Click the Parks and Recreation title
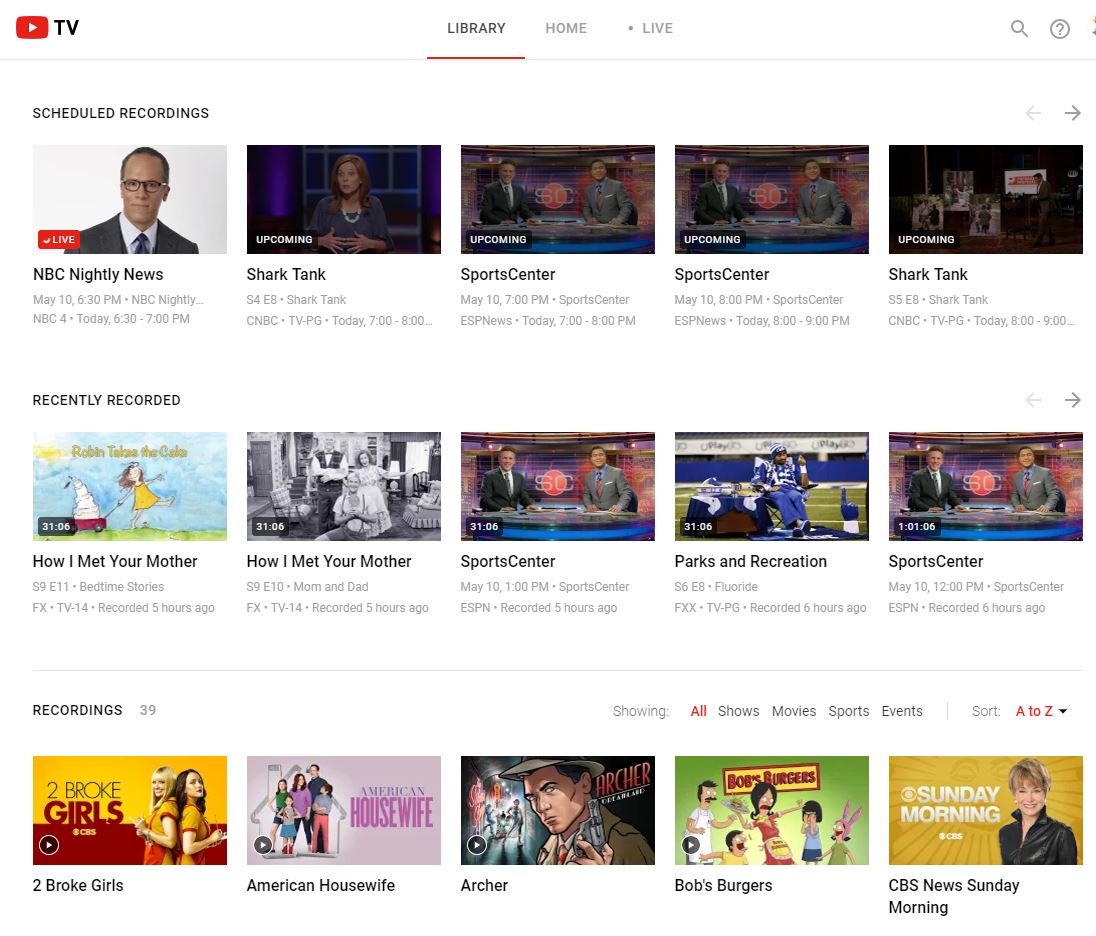1096x936 pixels. tap(751, 561)
